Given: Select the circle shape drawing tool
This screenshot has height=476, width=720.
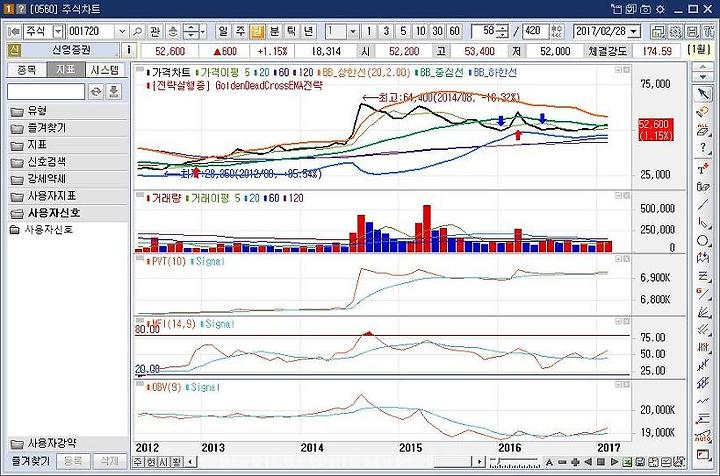Looking at the screenshot, I should coord(703,241).
